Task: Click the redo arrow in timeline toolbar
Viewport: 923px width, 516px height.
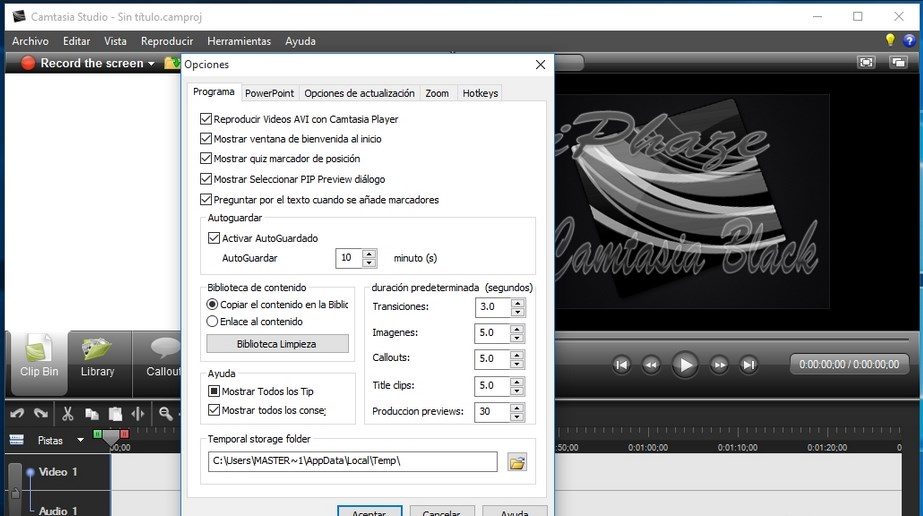Action: [41, 414]
